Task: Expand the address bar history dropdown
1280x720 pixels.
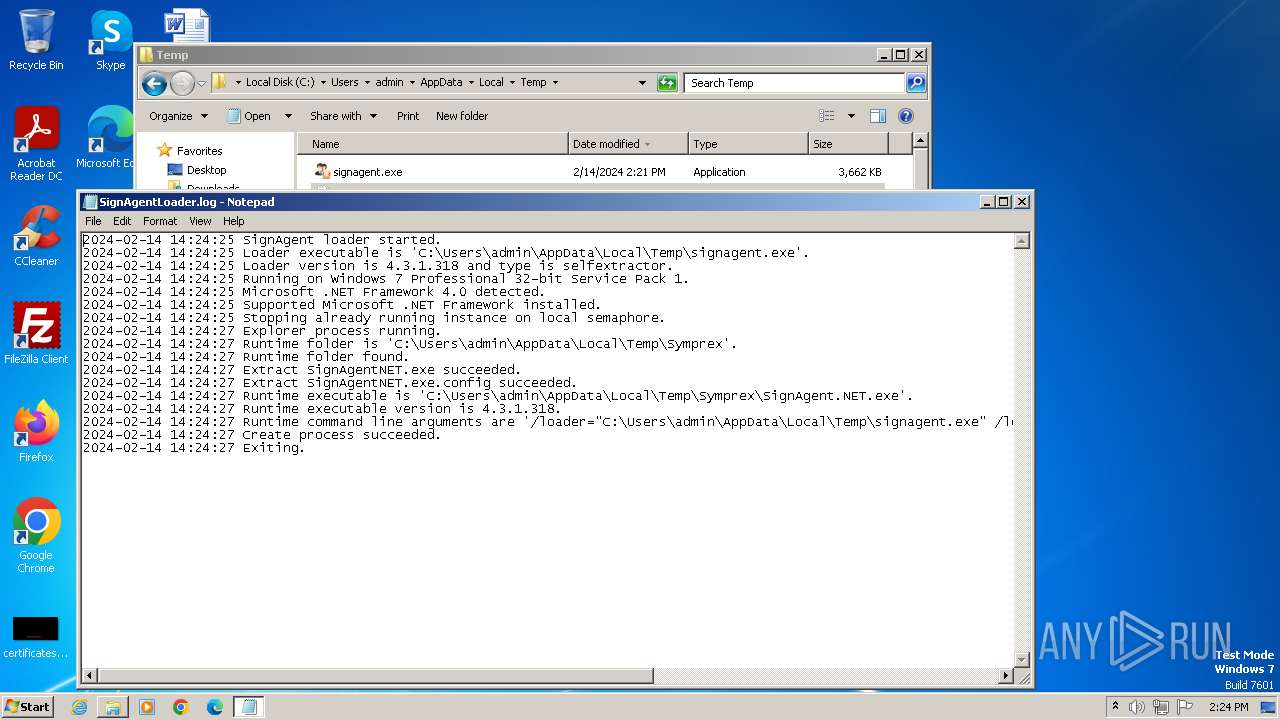Action: click(642, 83)
